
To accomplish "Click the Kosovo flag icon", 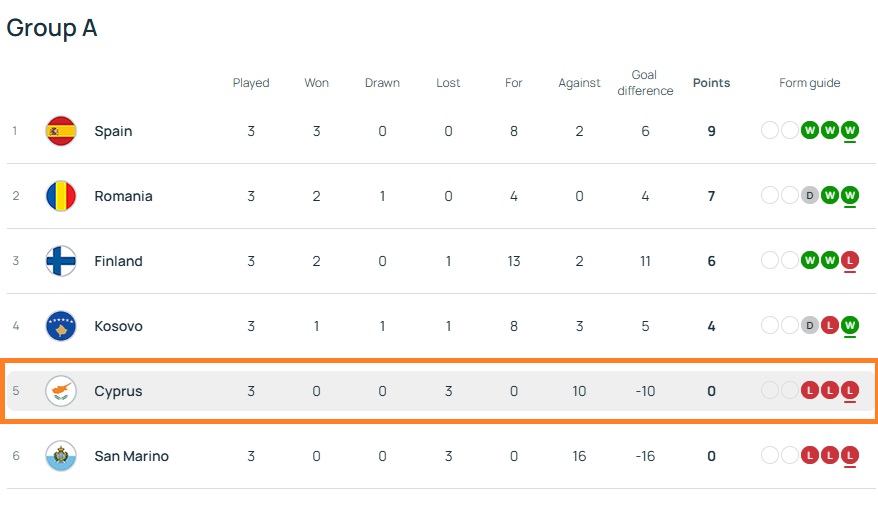I will (x=61, y=326).
